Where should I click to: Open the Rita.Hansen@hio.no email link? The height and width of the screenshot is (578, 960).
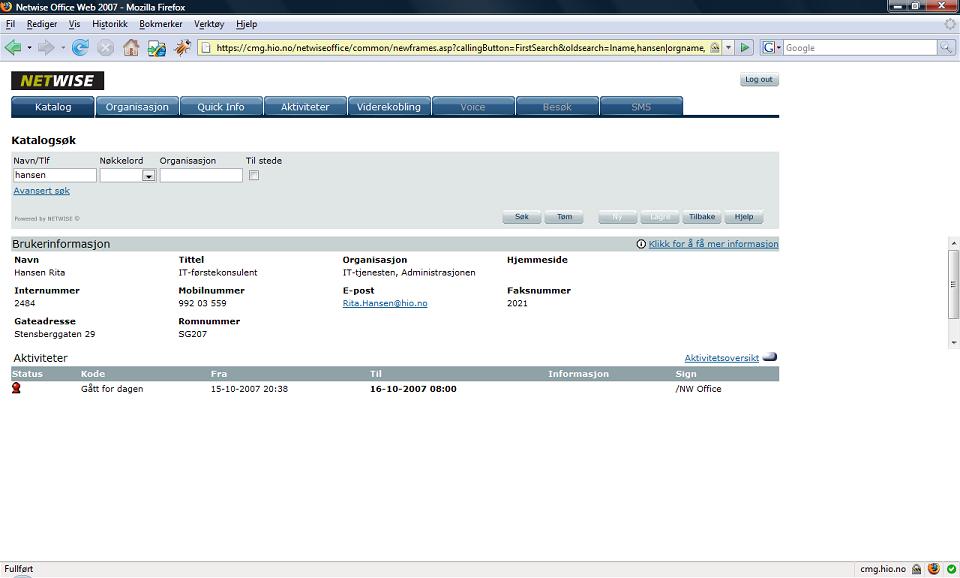(x=385, y=303)
